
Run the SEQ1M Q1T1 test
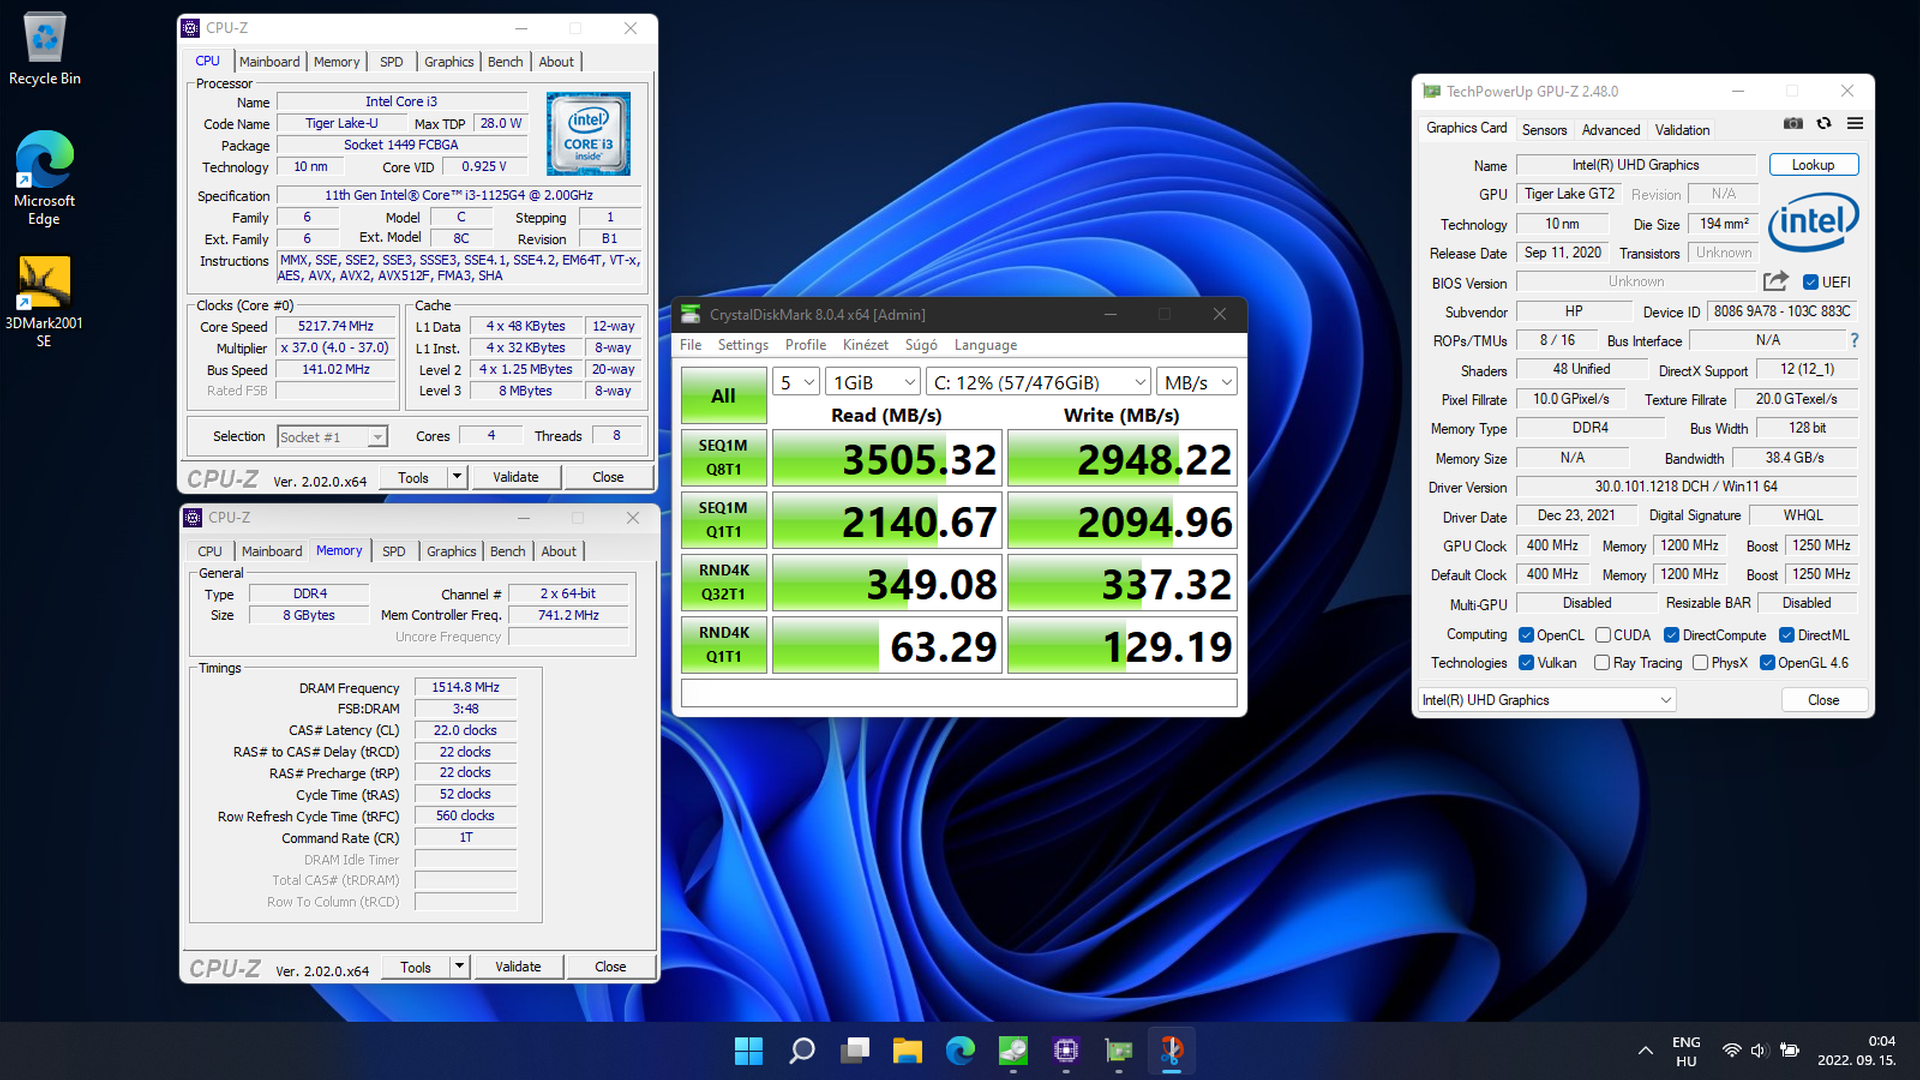point(724,520)
